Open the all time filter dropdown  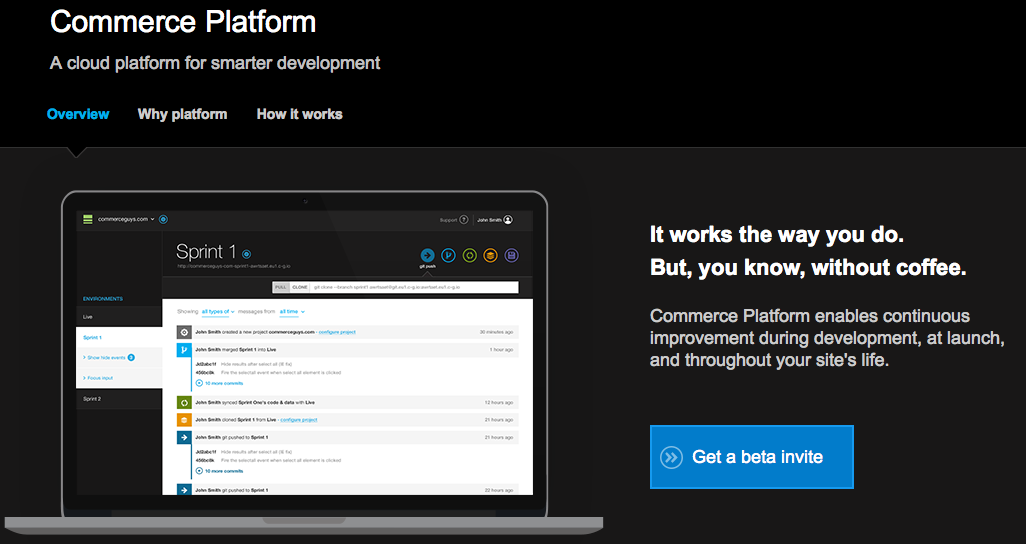pos(292,312)
